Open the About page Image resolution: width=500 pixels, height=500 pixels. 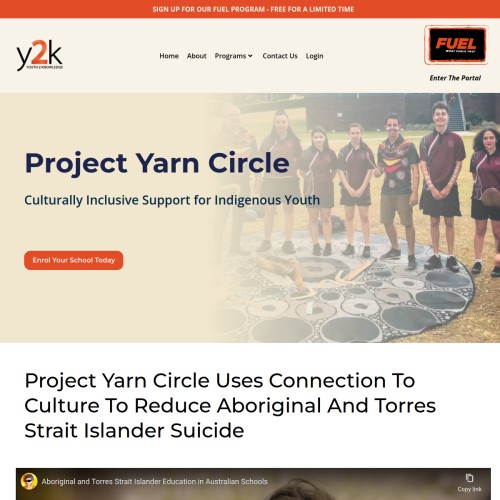click(197, 56)
